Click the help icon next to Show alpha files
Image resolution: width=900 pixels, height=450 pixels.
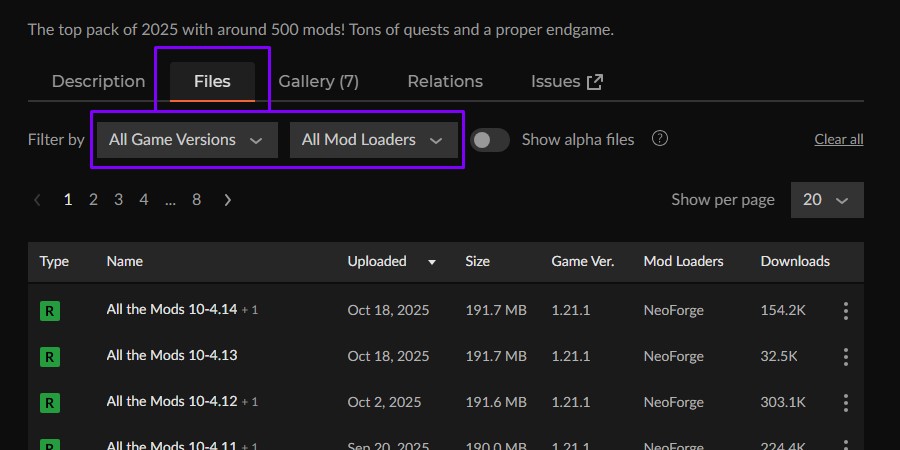coord(659,139)
